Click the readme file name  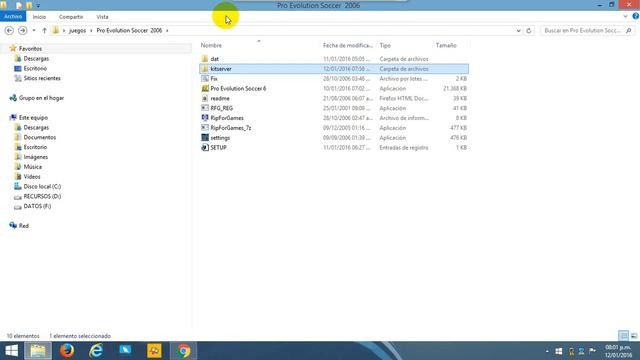(220, 98)
